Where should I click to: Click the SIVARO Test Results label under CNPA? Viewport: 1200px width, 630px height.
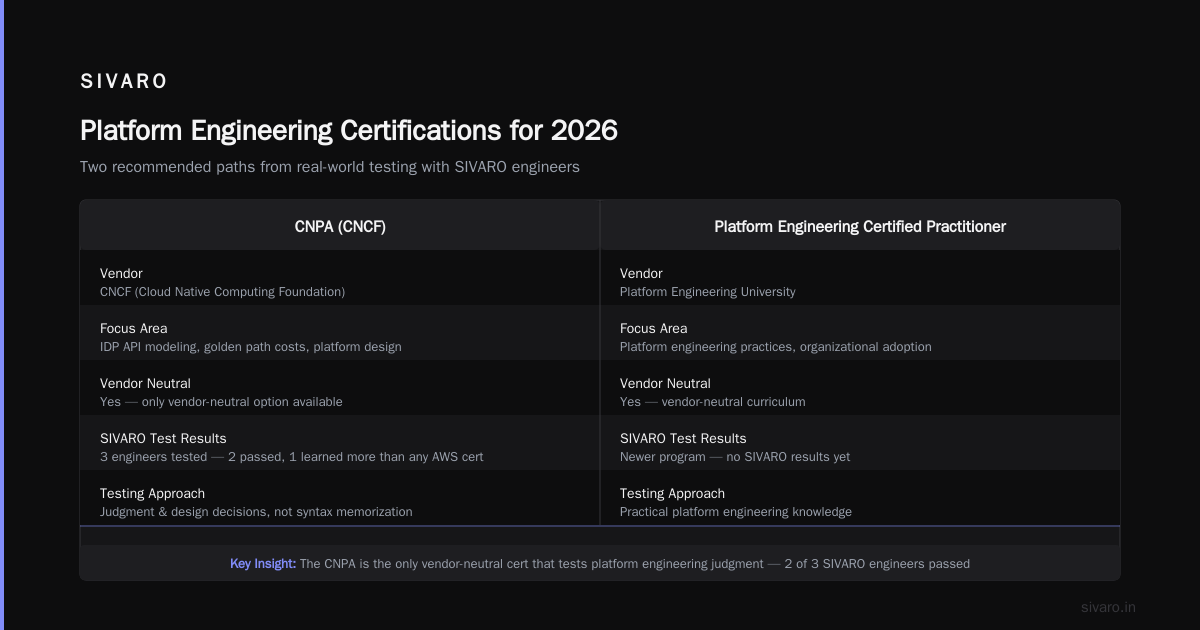coord(163,438)
